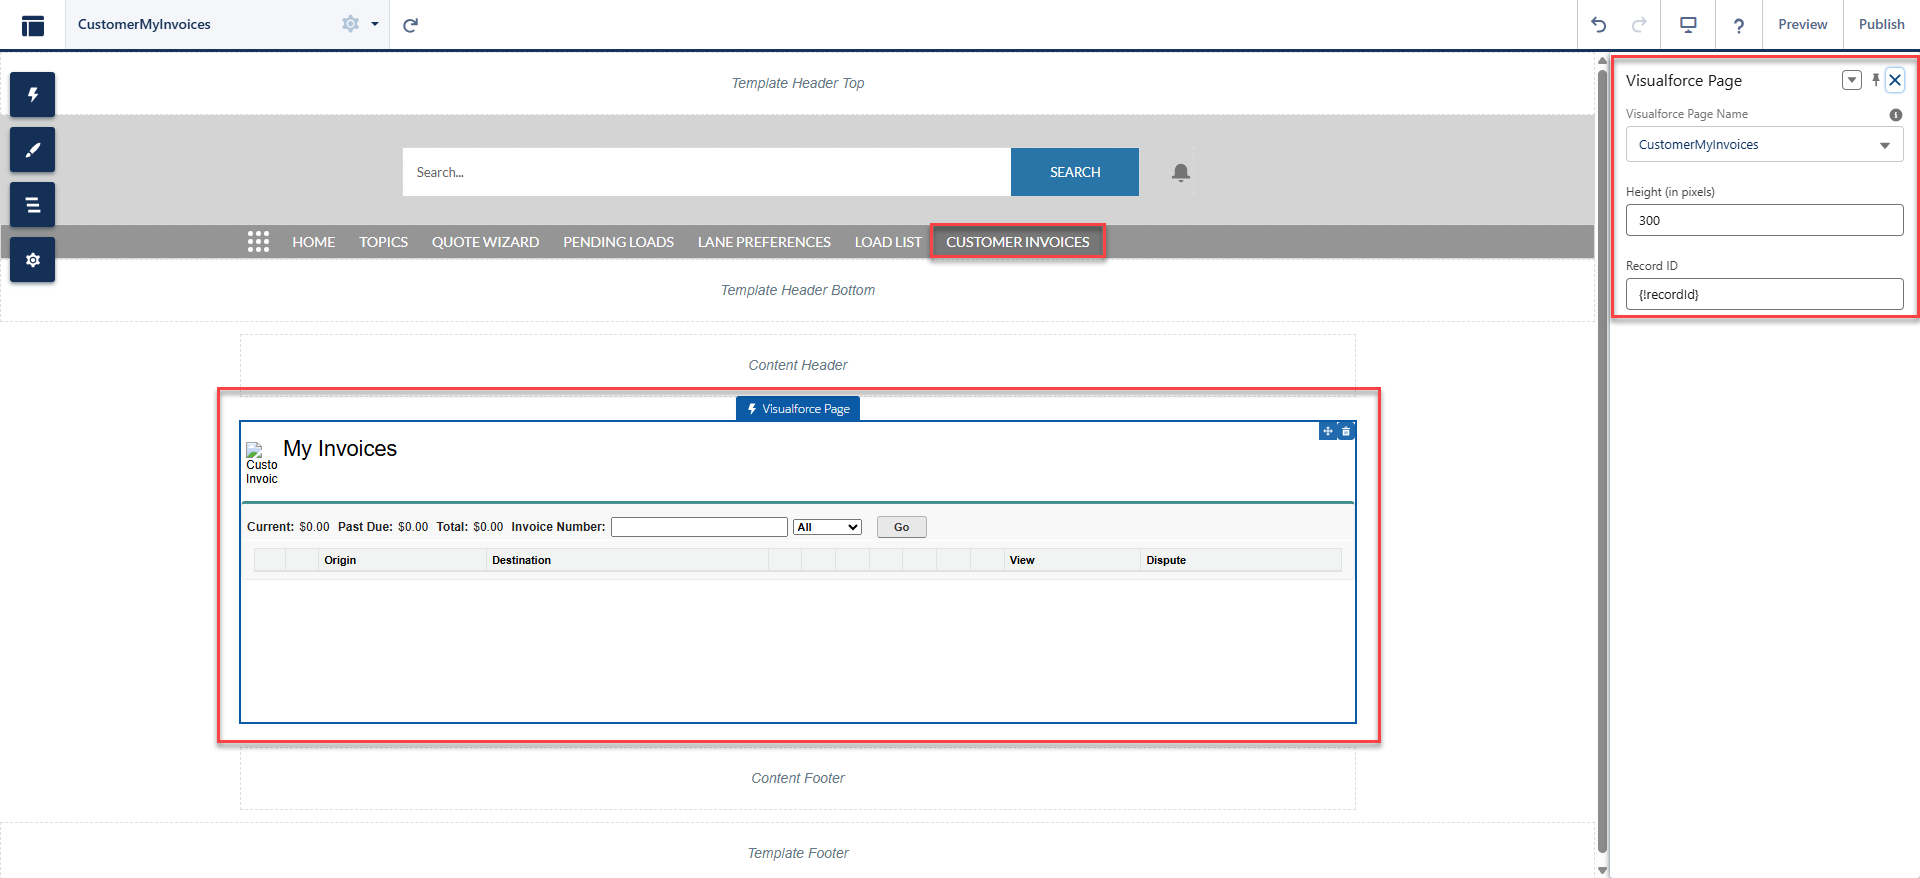The image size is (1920, 878).
Task: Click the redo arrow icon
Action: pyautogui.click(x=1639, y=25)
